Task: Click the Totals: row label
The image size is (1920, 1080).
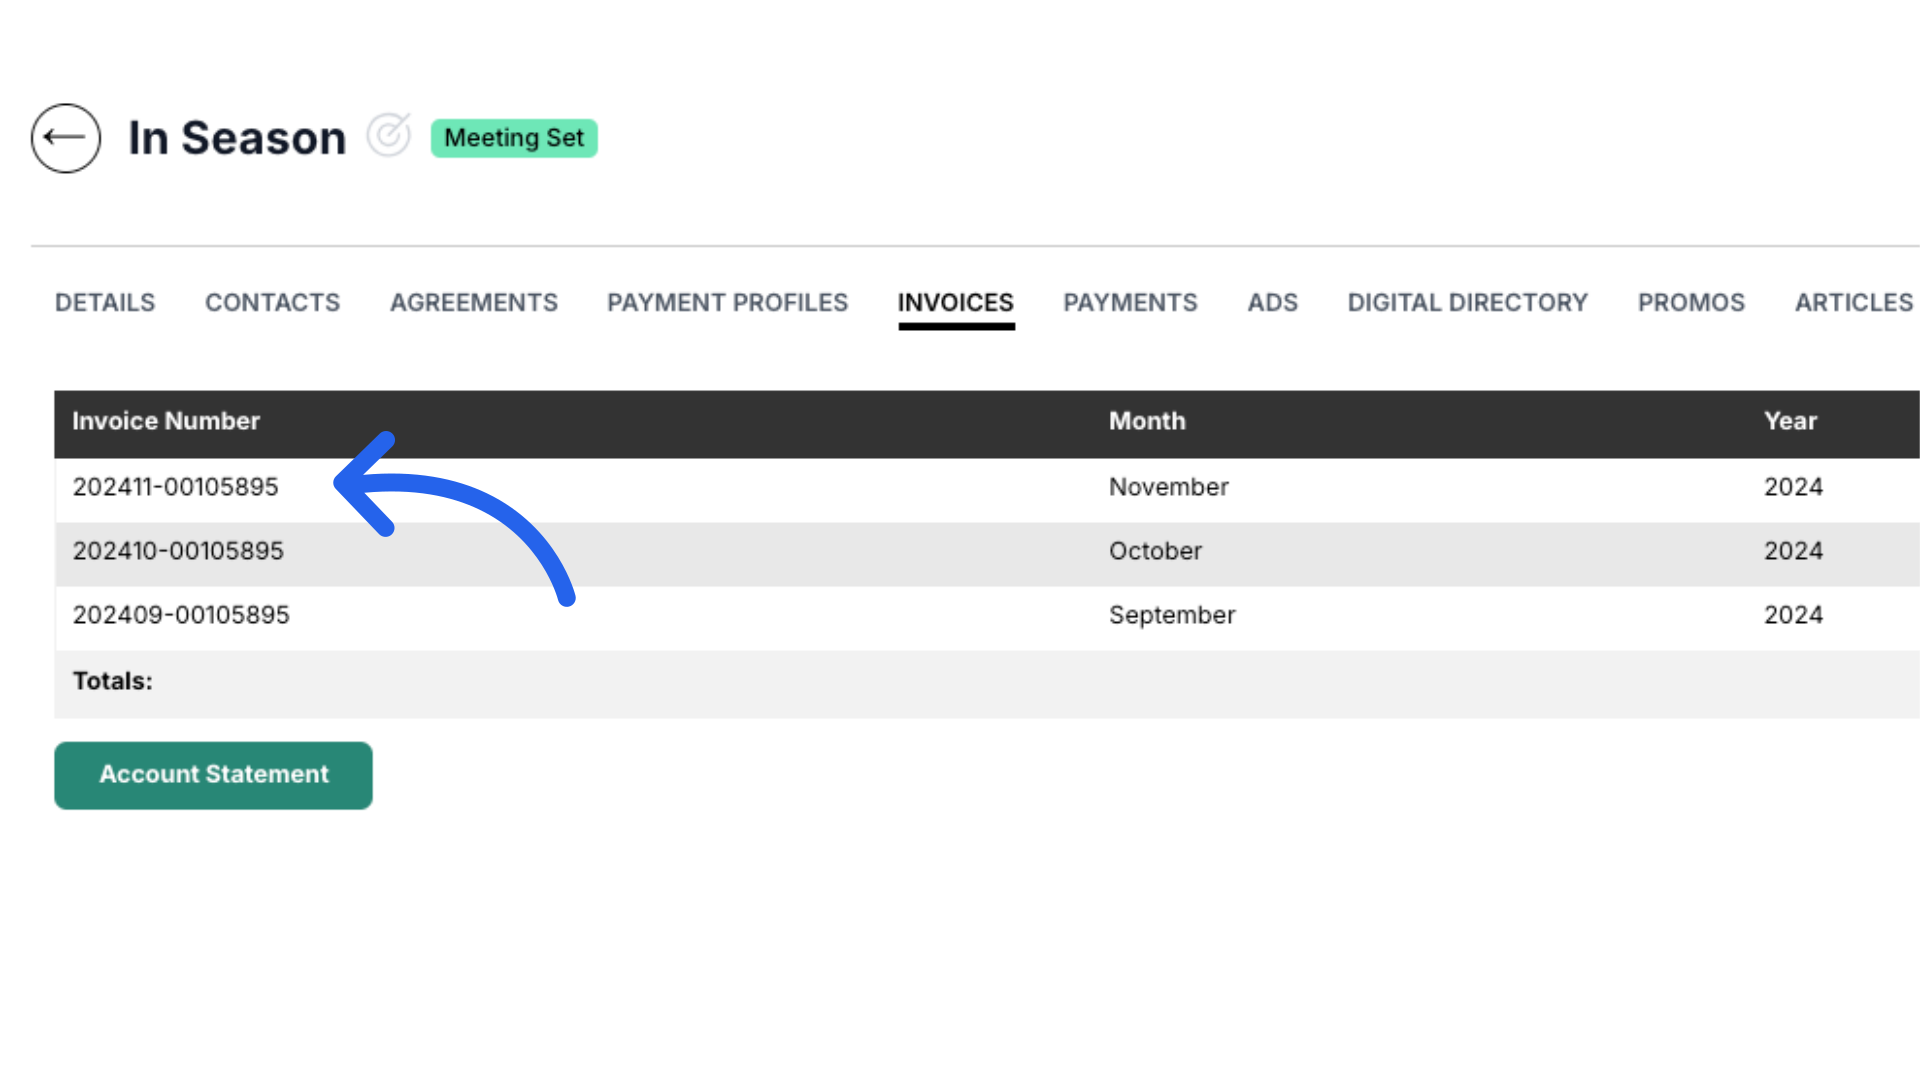Action: [113, 681]
